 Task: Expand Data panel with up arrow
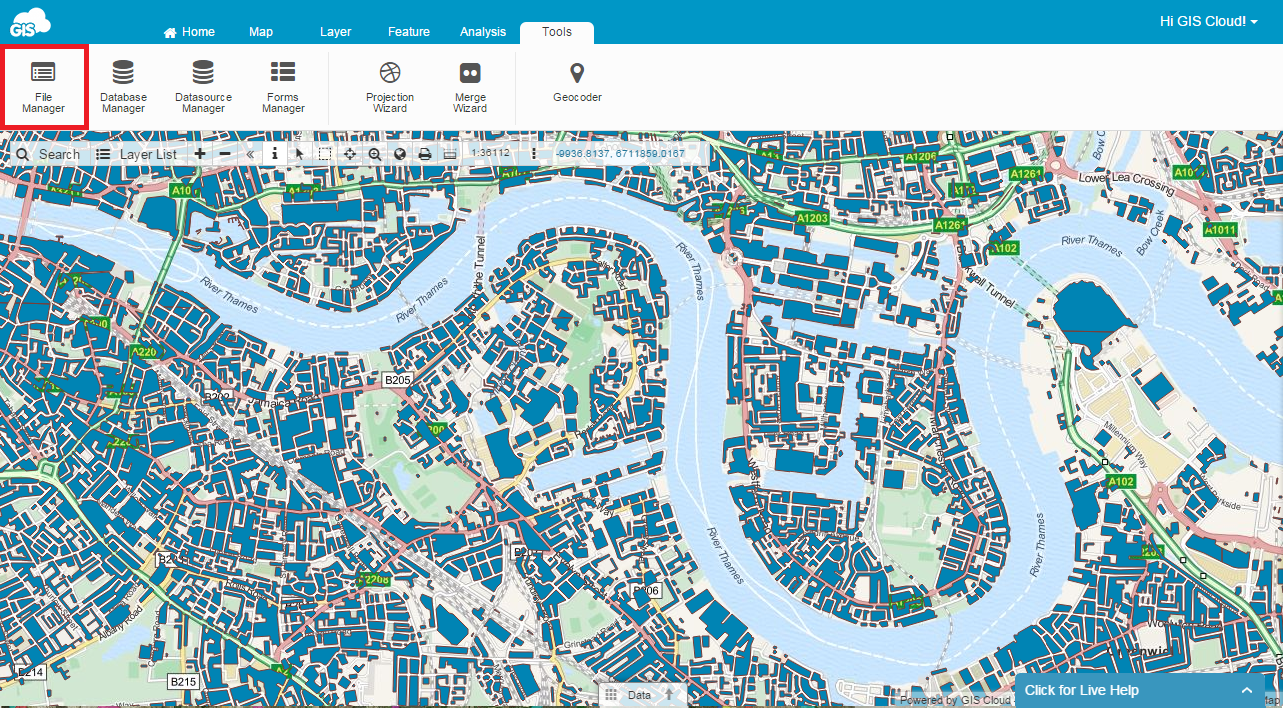click(x=669, y=695)
